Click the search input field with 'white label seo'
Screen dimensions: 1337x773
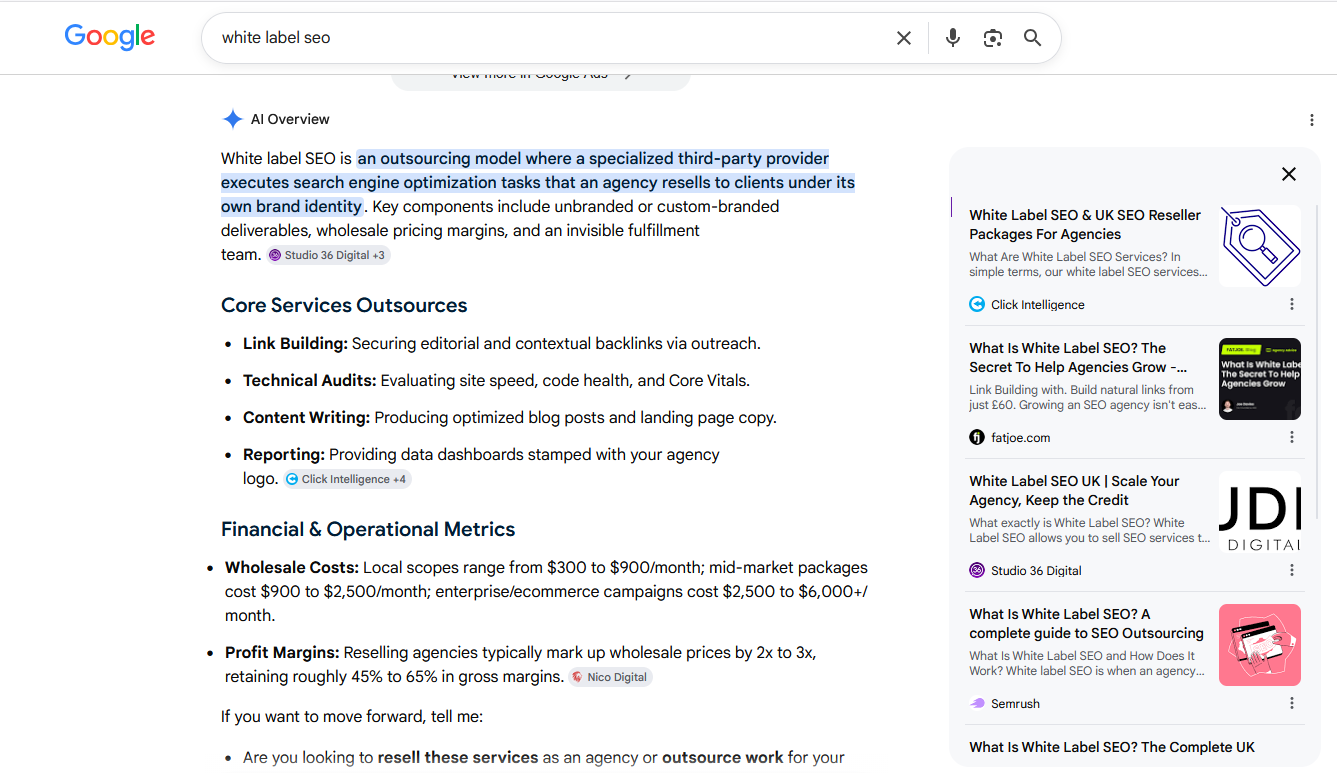[550, 38]
